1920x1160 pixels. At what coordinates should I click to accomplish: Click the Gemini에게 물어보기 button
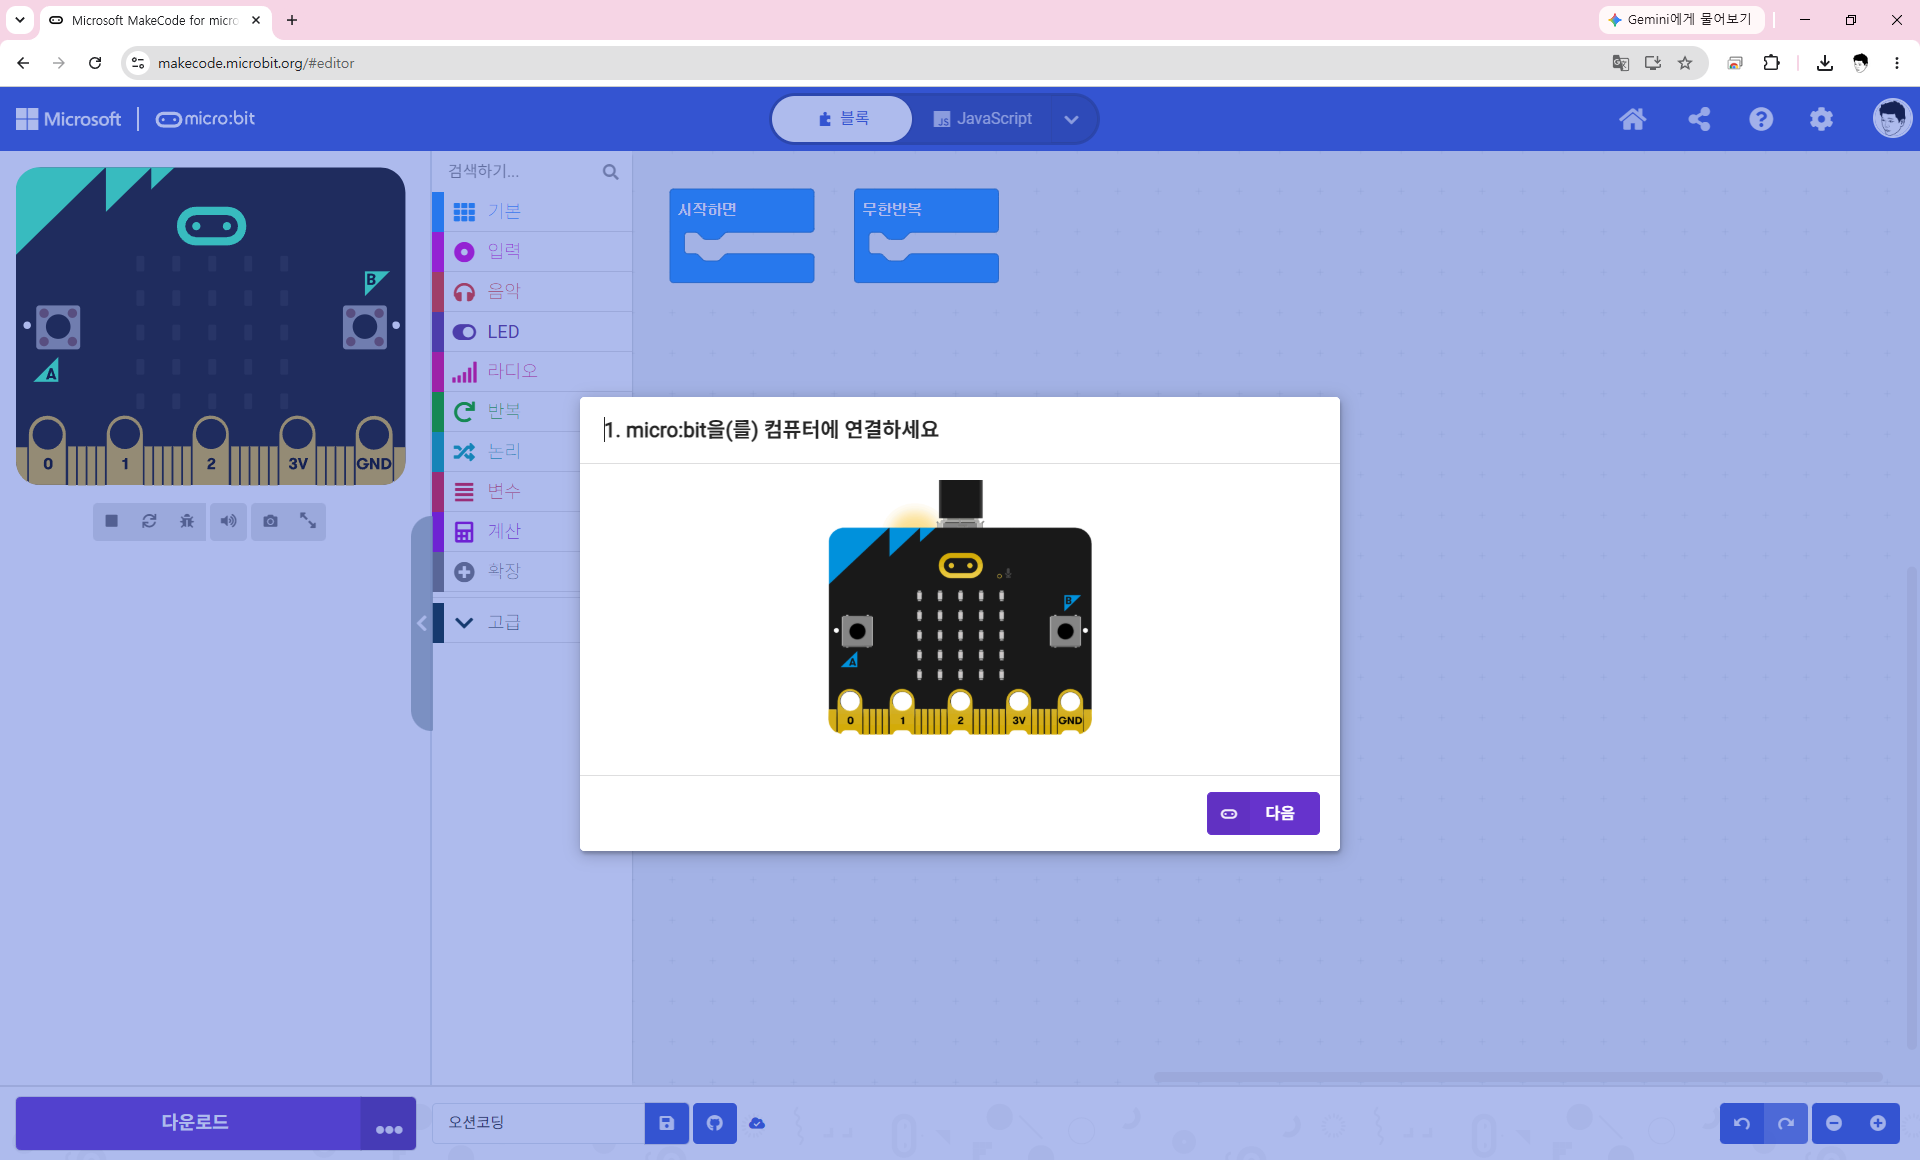coord(1681,20)
